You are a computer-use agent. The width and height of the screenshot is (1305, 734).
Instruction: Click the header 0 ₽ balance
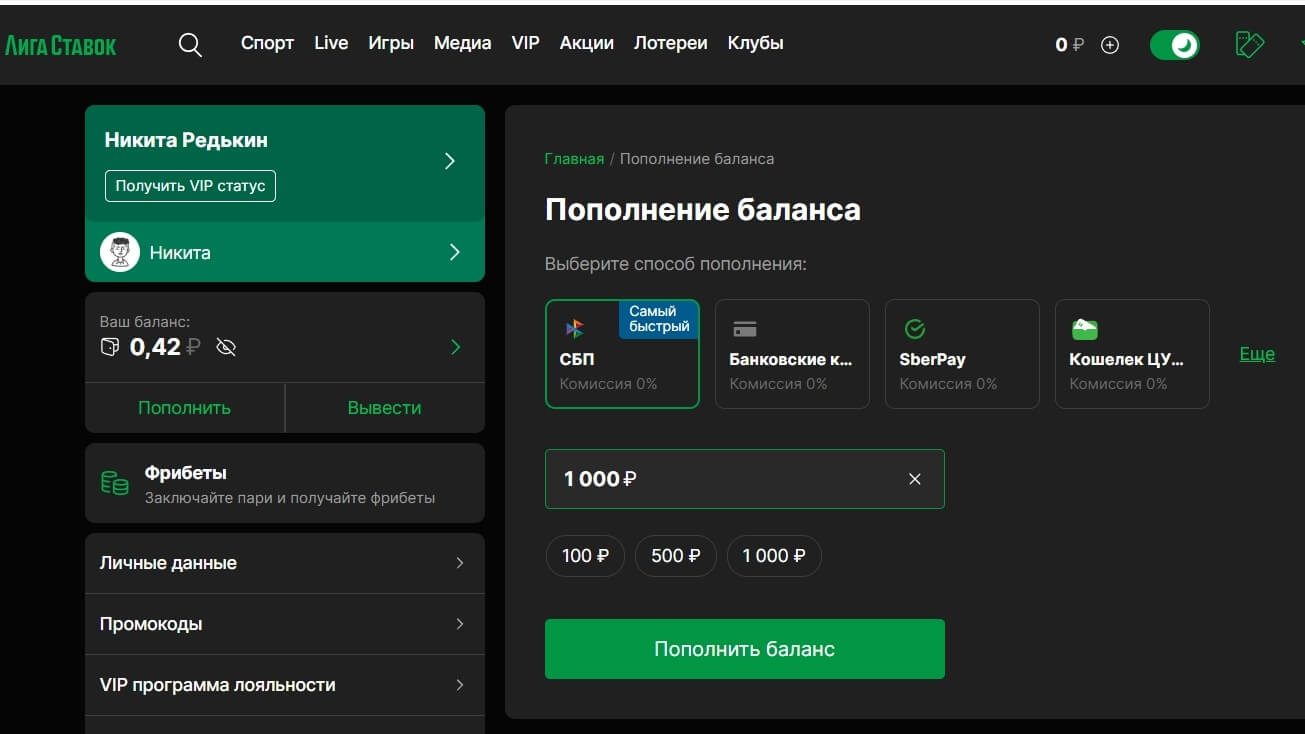(x=1069, y=45)
